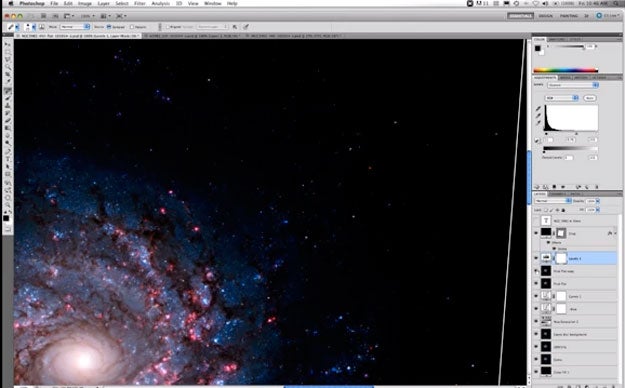The height and width of the screenshot is (388, 625).
Task: Click the Auto button in Levels
Action: [x=590, y=98]
